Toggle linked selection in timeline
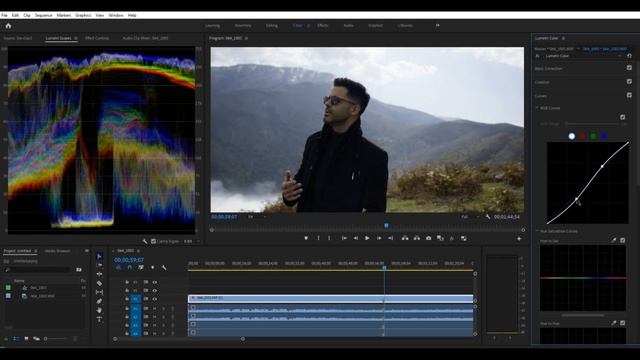Viewport: 640px width, 360px height. coord(141,268)
